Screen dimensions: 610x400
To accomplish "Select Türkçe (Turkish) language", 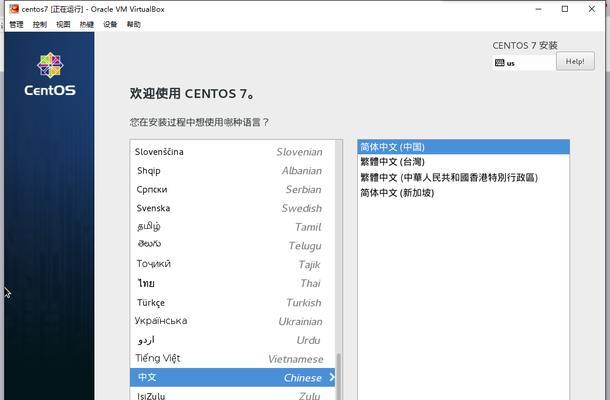I will pyautogui.click(x=232, y=302).
